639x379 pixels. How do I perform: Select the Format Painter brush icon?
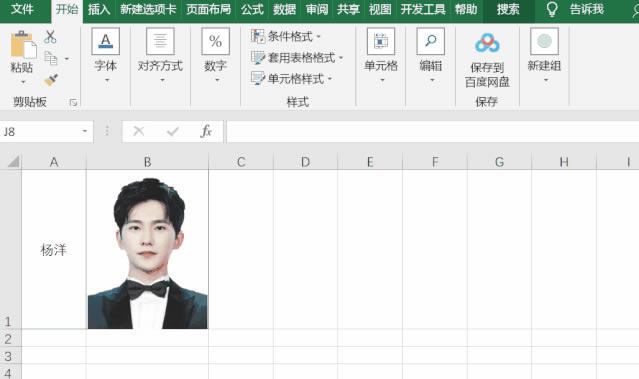point(51,80)
